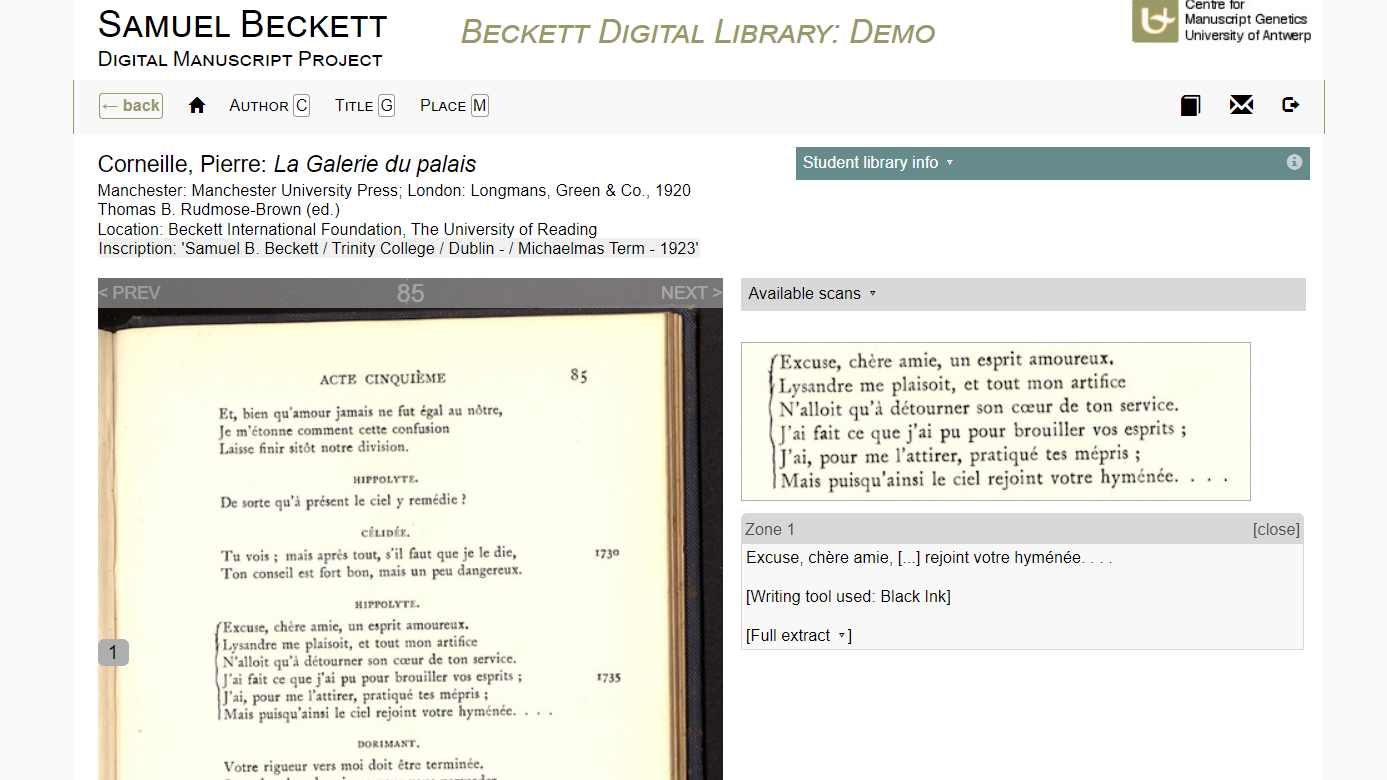1387x780 pixels.
Task: Click the info circle icon
Action: coord(1294,162)
